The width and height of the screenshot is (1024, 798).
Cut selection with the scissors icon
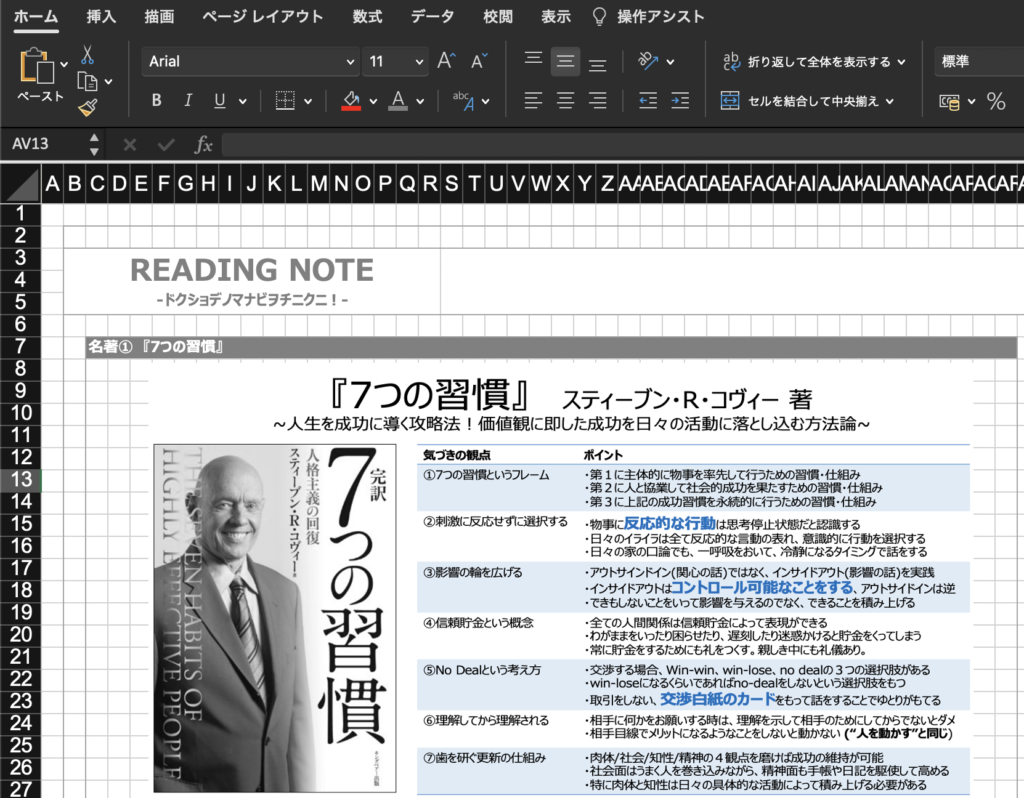tap(88, 55)
